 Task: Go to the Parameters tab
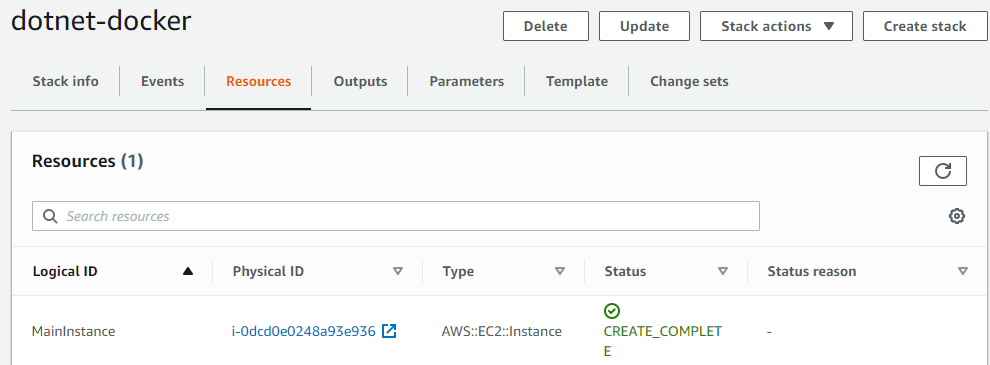467,81
